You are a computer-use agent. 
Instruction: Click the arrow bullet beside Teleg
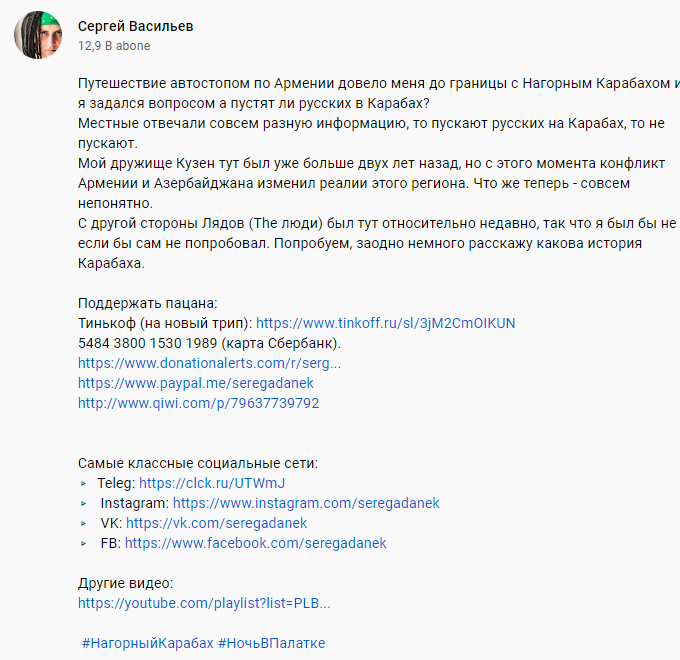(83, 483)
